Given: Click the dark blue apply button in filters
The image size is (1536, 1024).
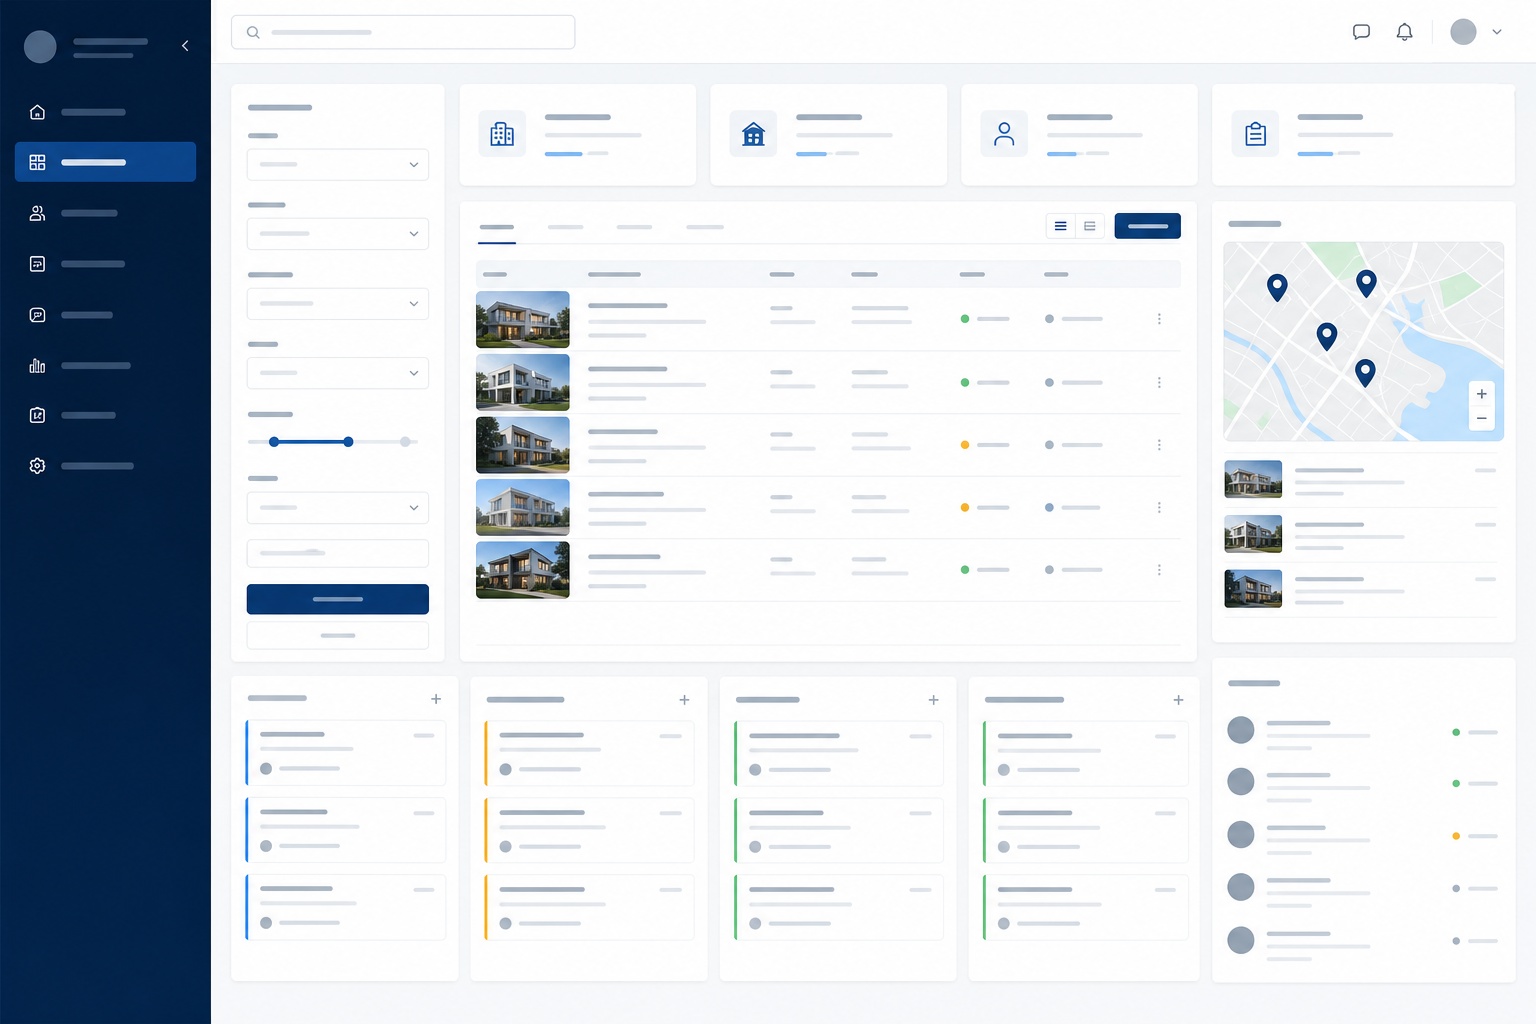Looking at the screenshot, I should point(338,599).
